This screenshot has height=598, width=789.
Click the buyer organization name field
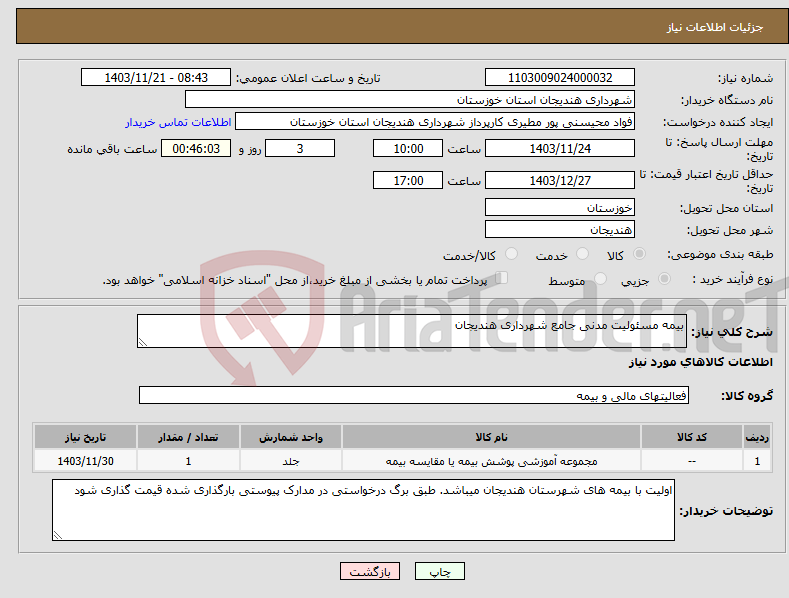coord(410,100)
